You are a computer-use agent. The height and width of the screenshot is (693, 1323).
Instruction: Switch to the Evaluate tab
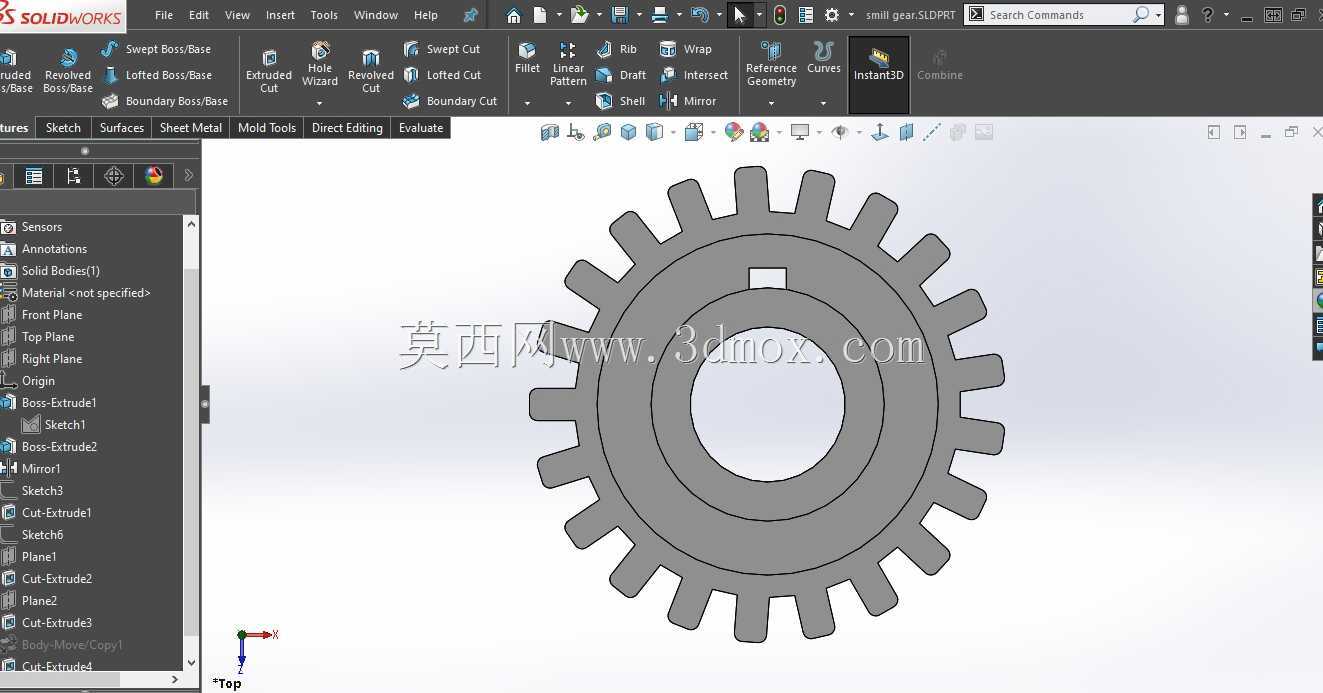[x=421, y=128]
